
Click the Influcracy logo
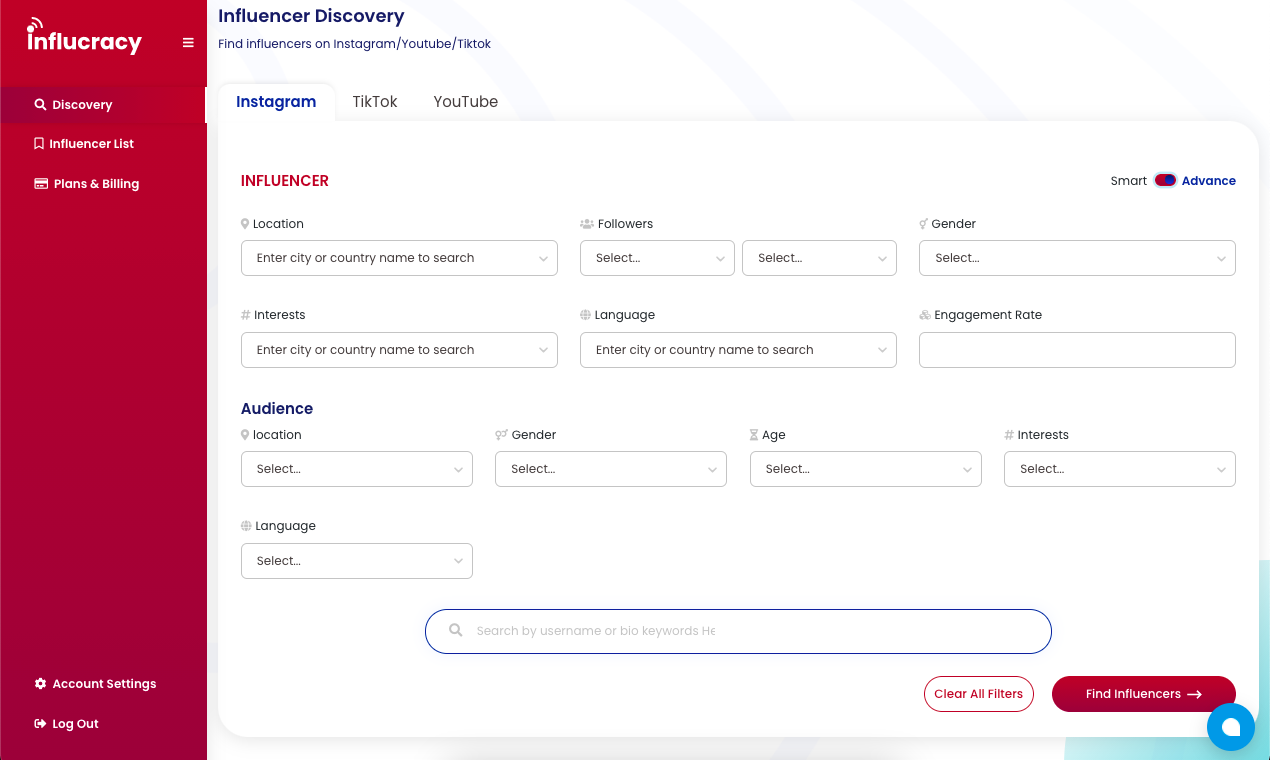(84, 38)
